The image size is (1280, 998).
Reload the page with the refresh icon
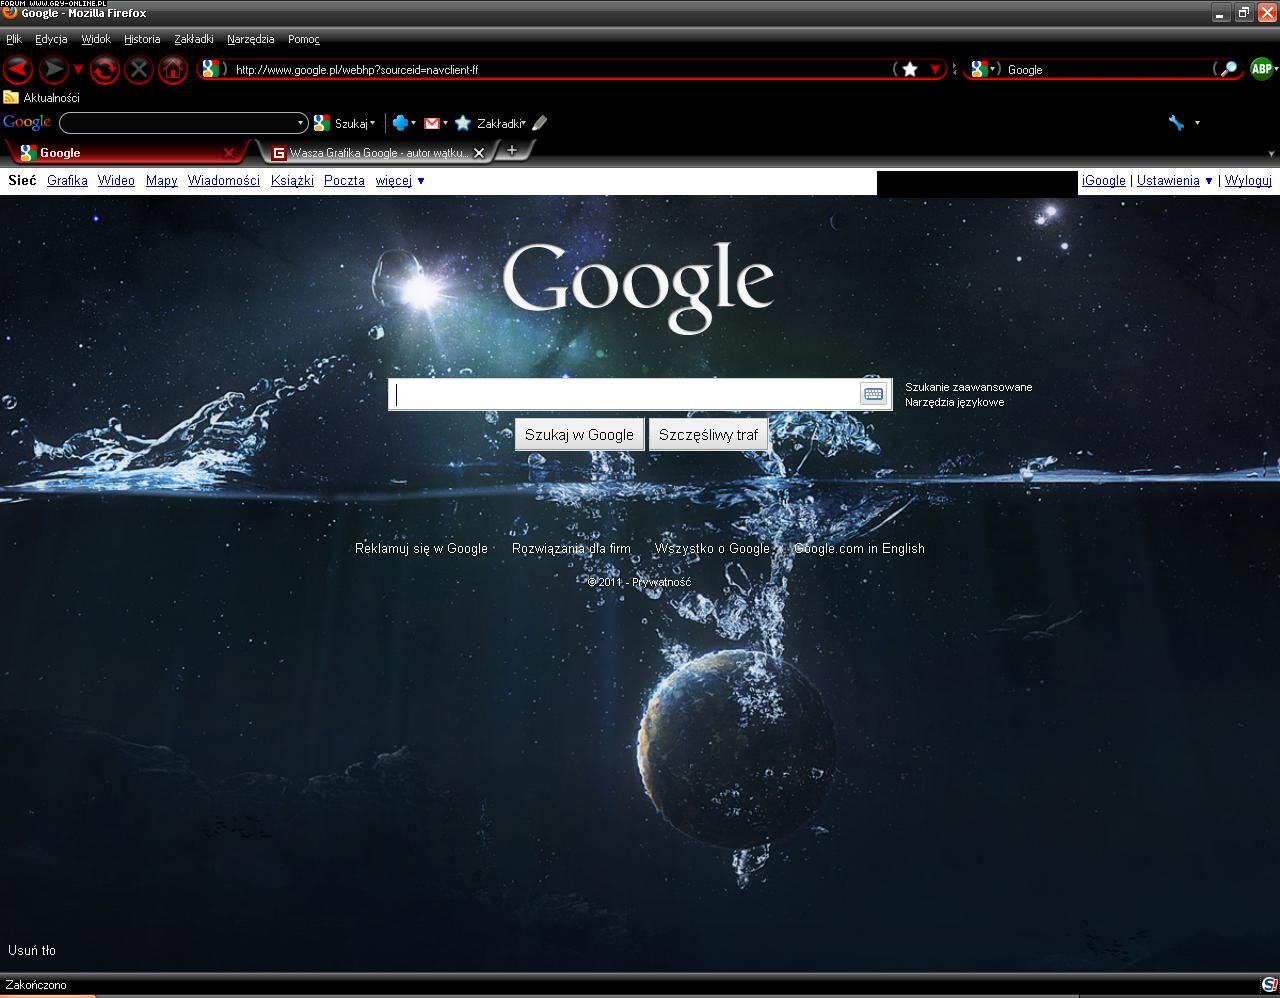point(104,69)
